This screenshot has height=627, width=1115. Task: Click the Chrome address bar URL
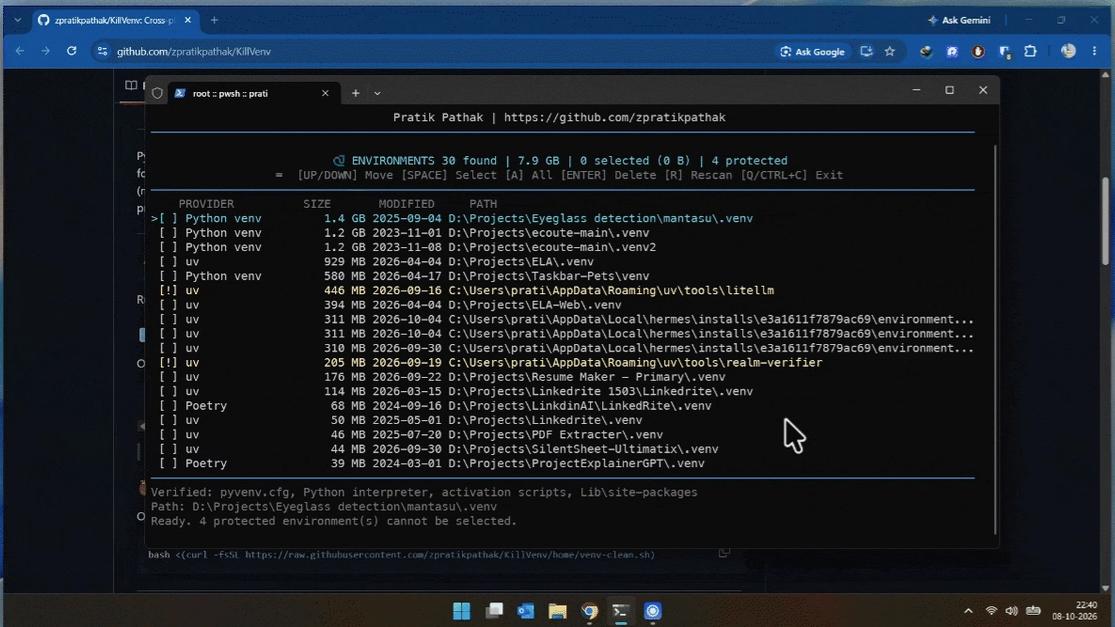tap(194, 51)
